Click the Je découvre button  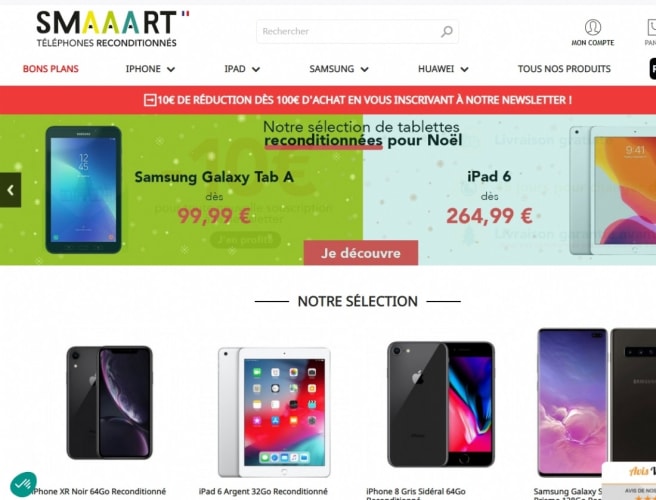point(361,253)
